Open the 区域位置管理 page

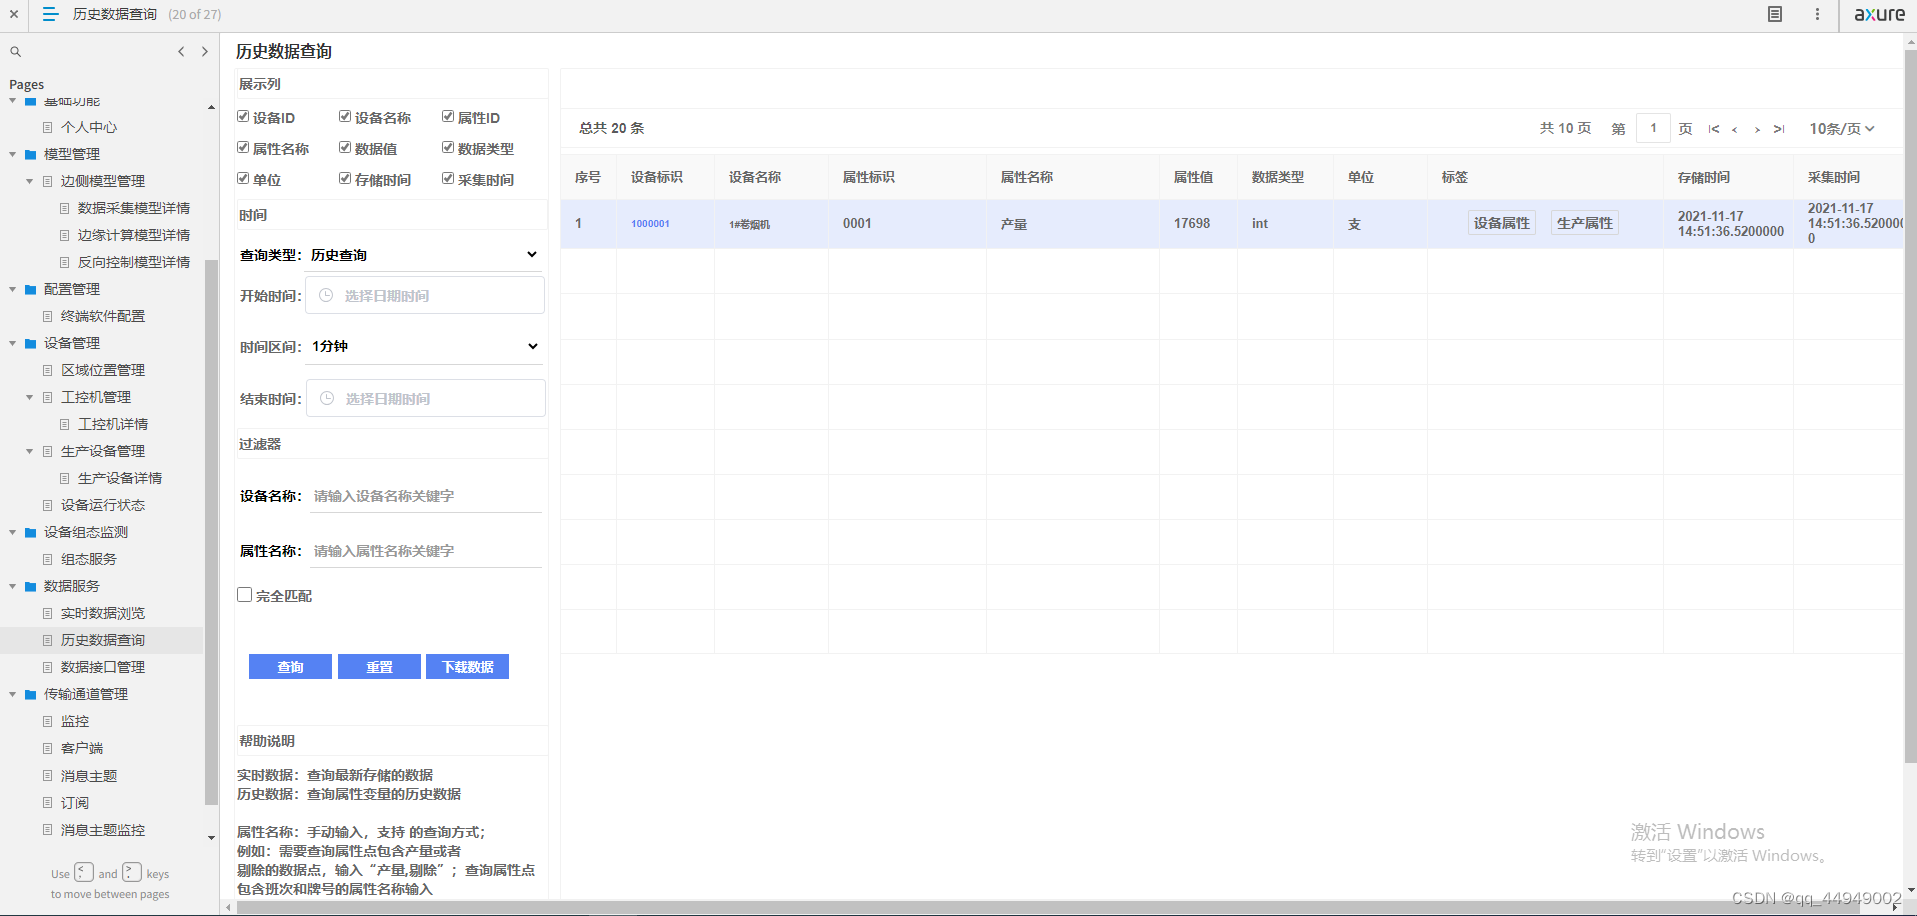[103, 370]
